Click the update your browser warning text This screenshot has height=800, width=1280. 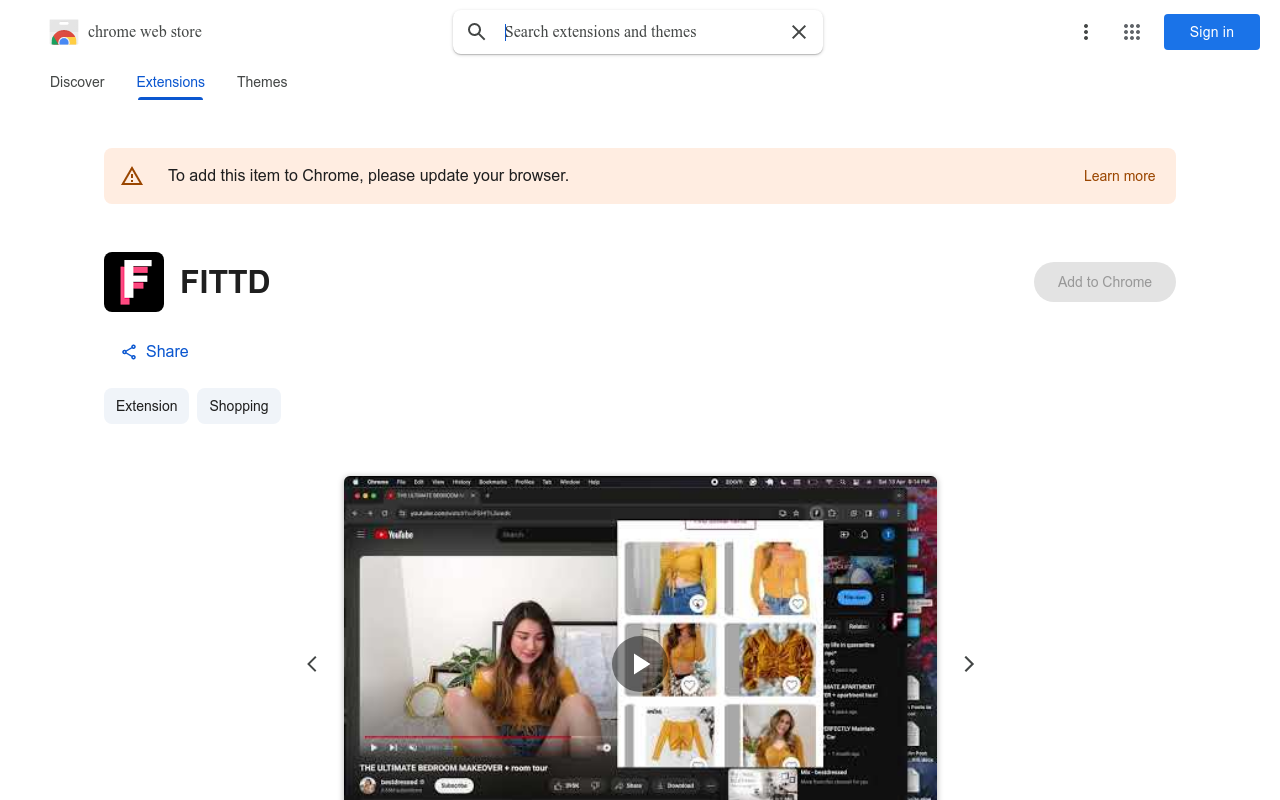[x=368, y=176]
